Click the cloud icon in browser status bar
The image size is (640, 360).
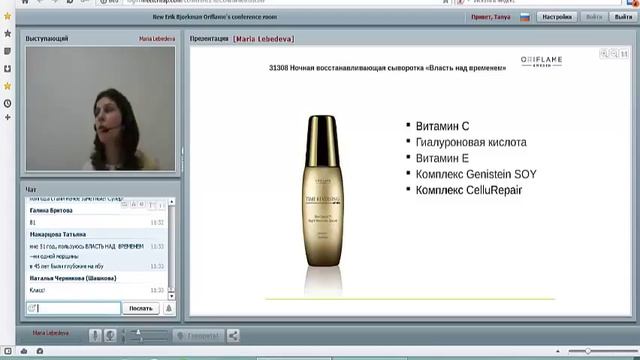point(24,351)
